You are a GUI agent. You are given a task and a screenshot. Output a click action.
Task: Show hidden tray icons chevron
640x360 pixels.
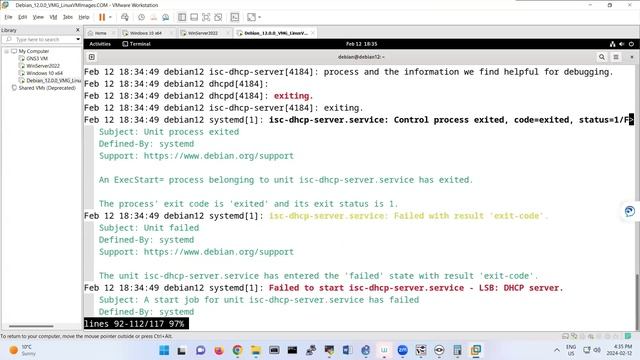(557, 350)
